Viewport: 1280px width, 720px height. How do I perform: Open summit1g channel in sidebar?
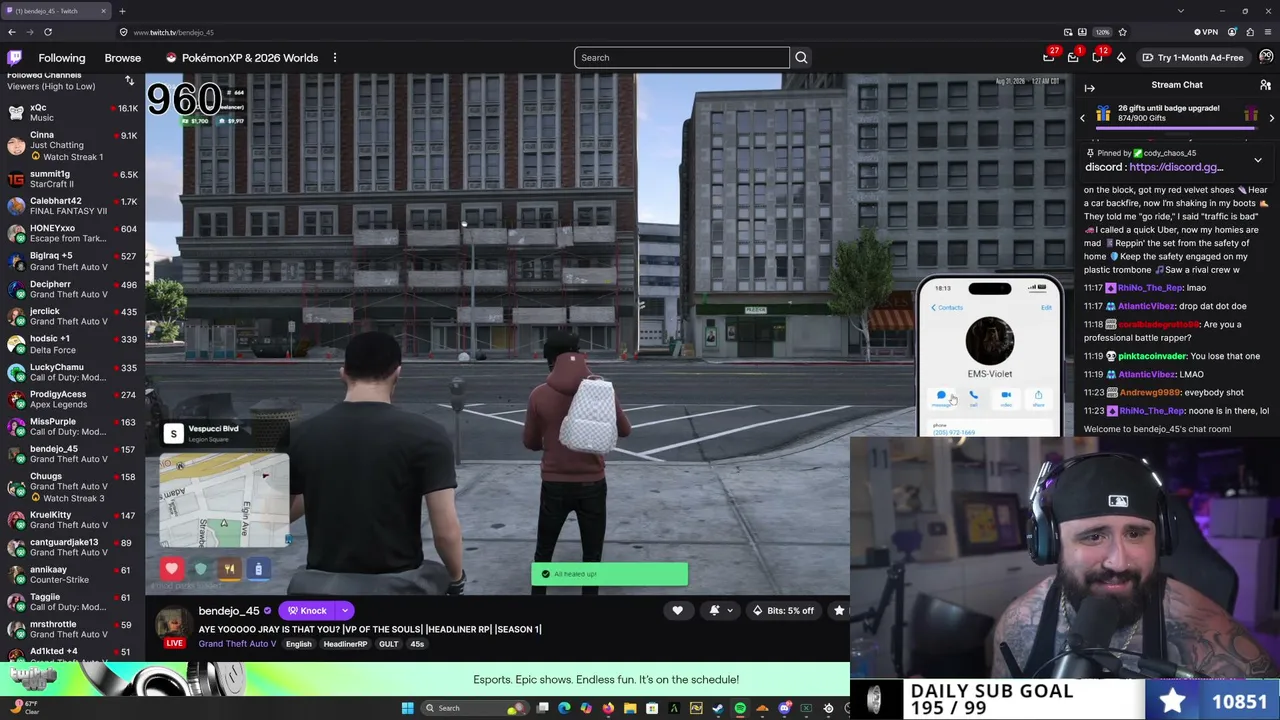[72, 179]
